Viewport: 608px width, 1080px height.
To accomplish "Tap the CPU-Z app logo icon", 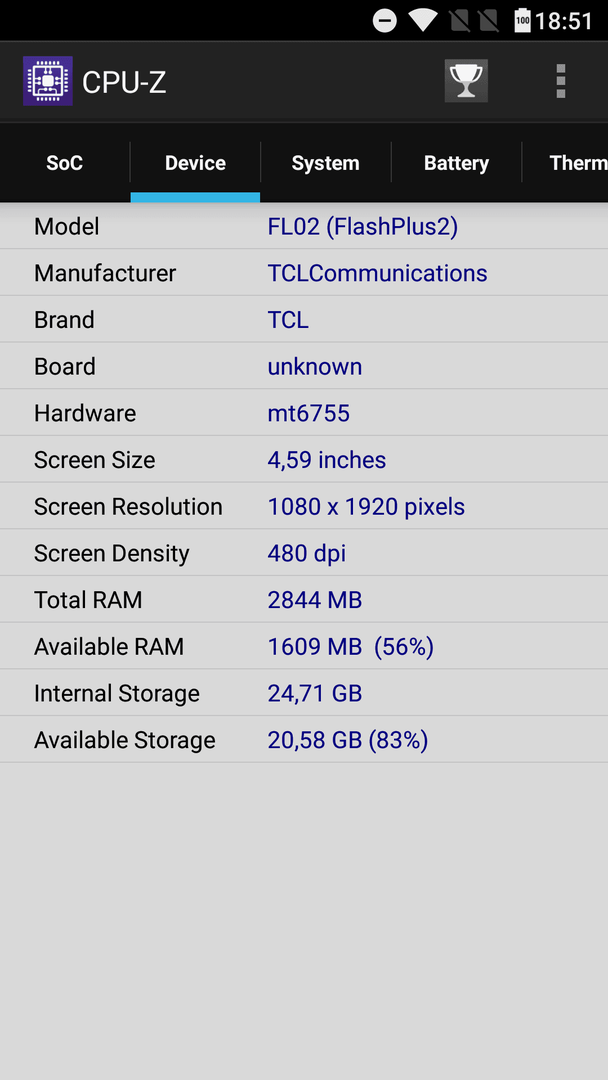I will [48, 81].
